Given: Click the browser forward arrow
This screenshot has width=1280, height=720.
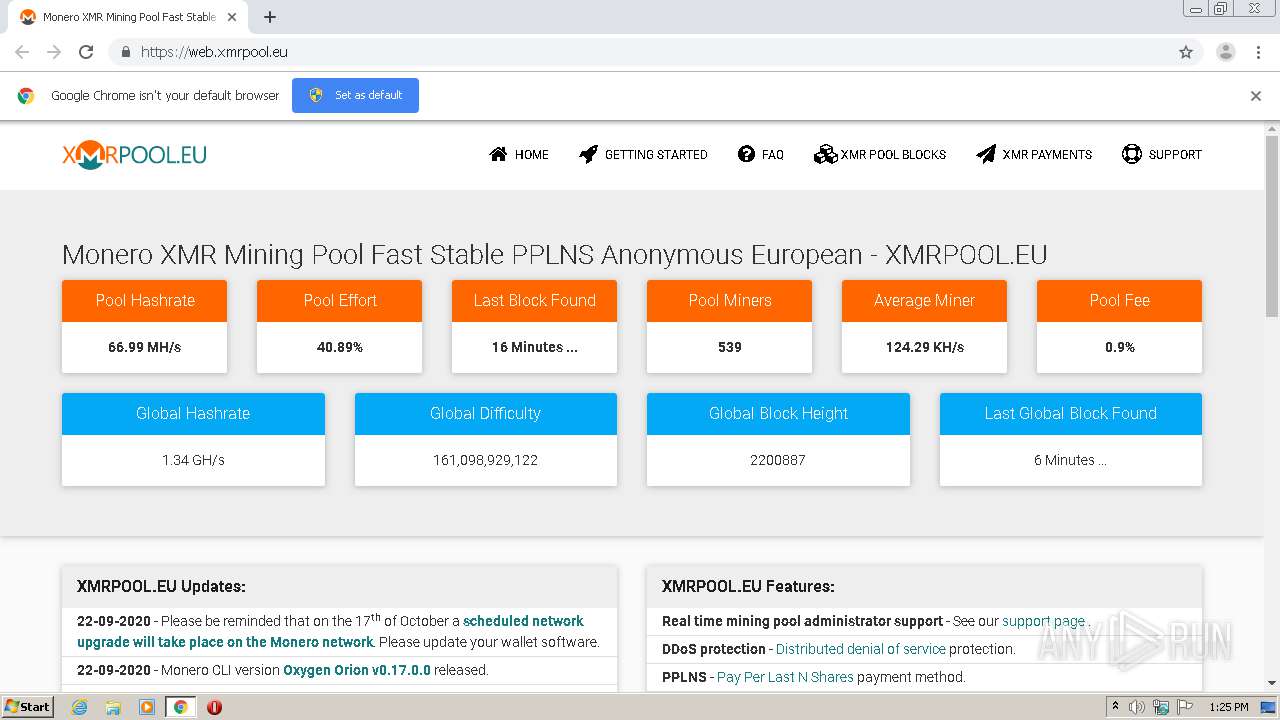Looking at the screenshot, I should click(54, 52).
